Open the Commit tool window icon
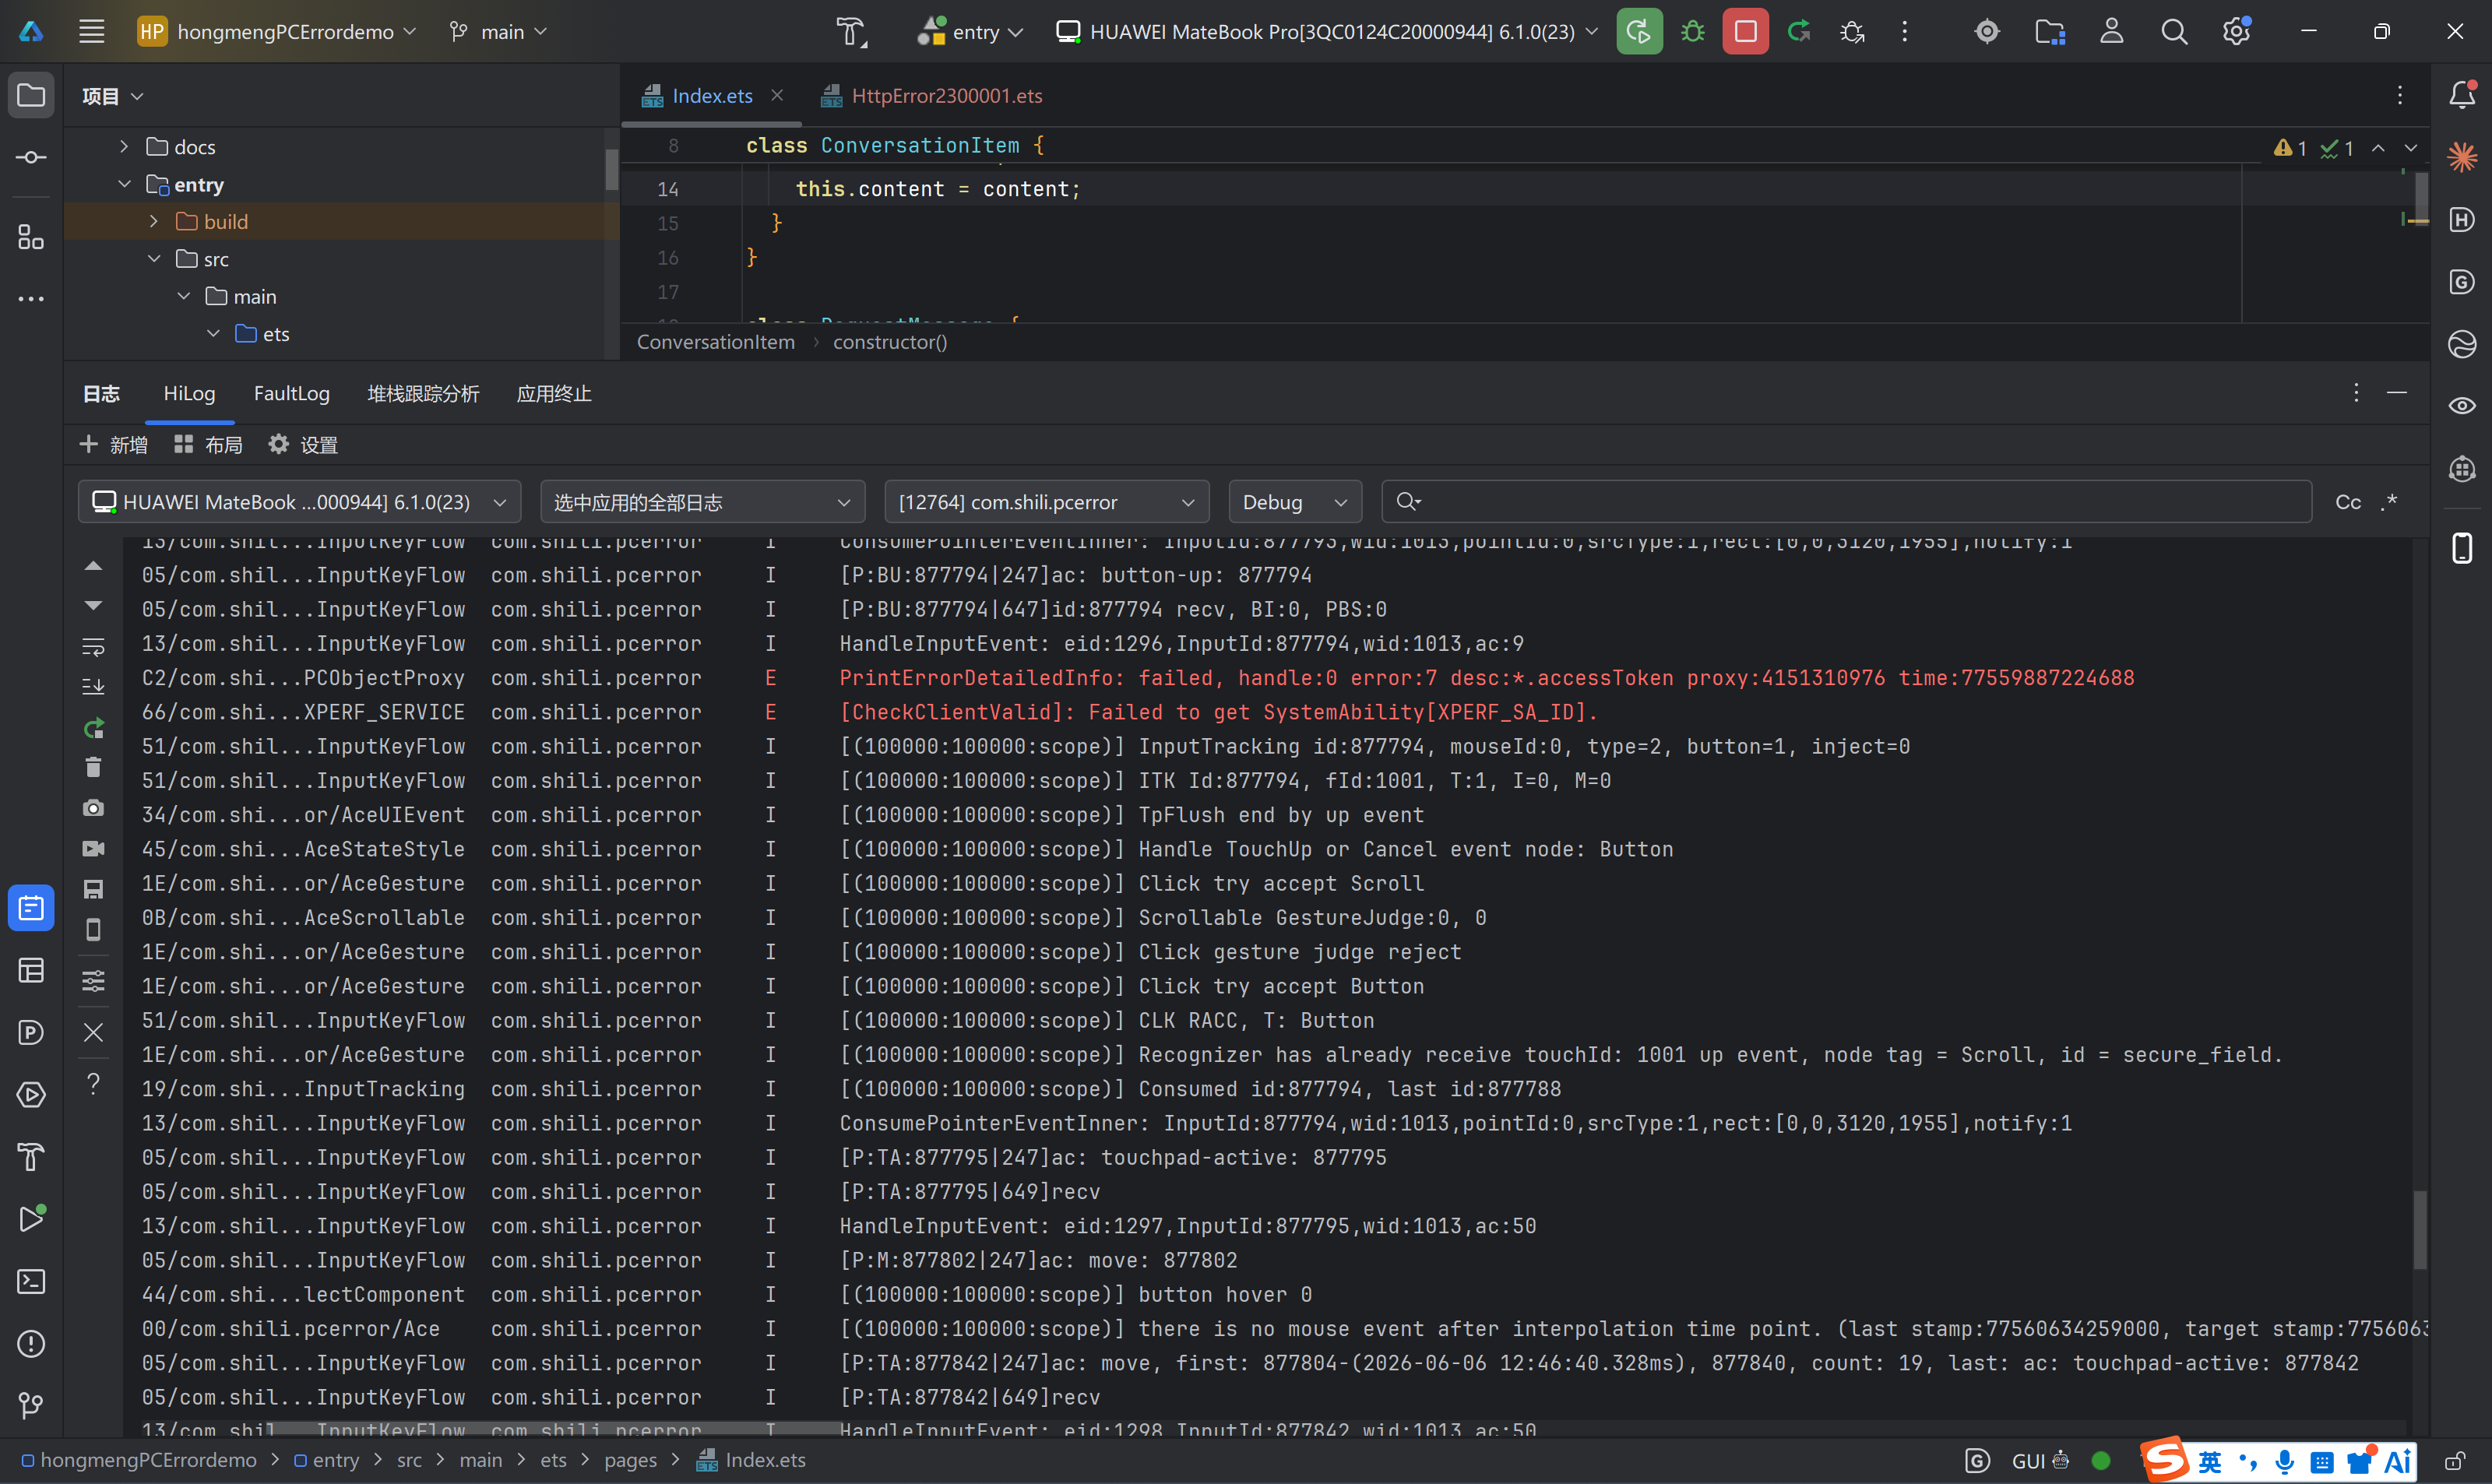This screenshot has width=2492, height=1484. [x=31, y=158]
